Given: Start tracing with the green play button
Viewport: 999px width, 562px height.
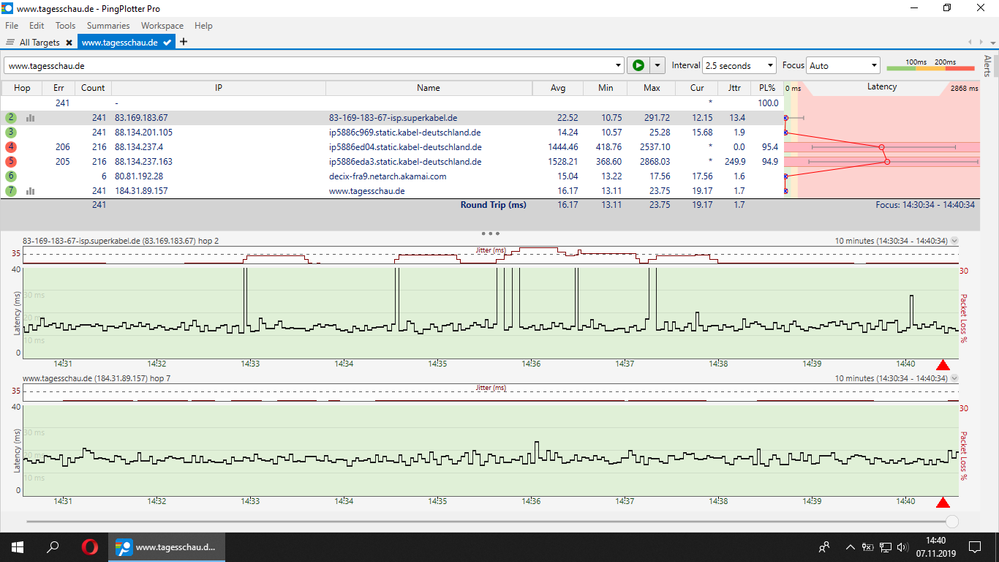Looking at the screenshot, I should click(637, 66).
